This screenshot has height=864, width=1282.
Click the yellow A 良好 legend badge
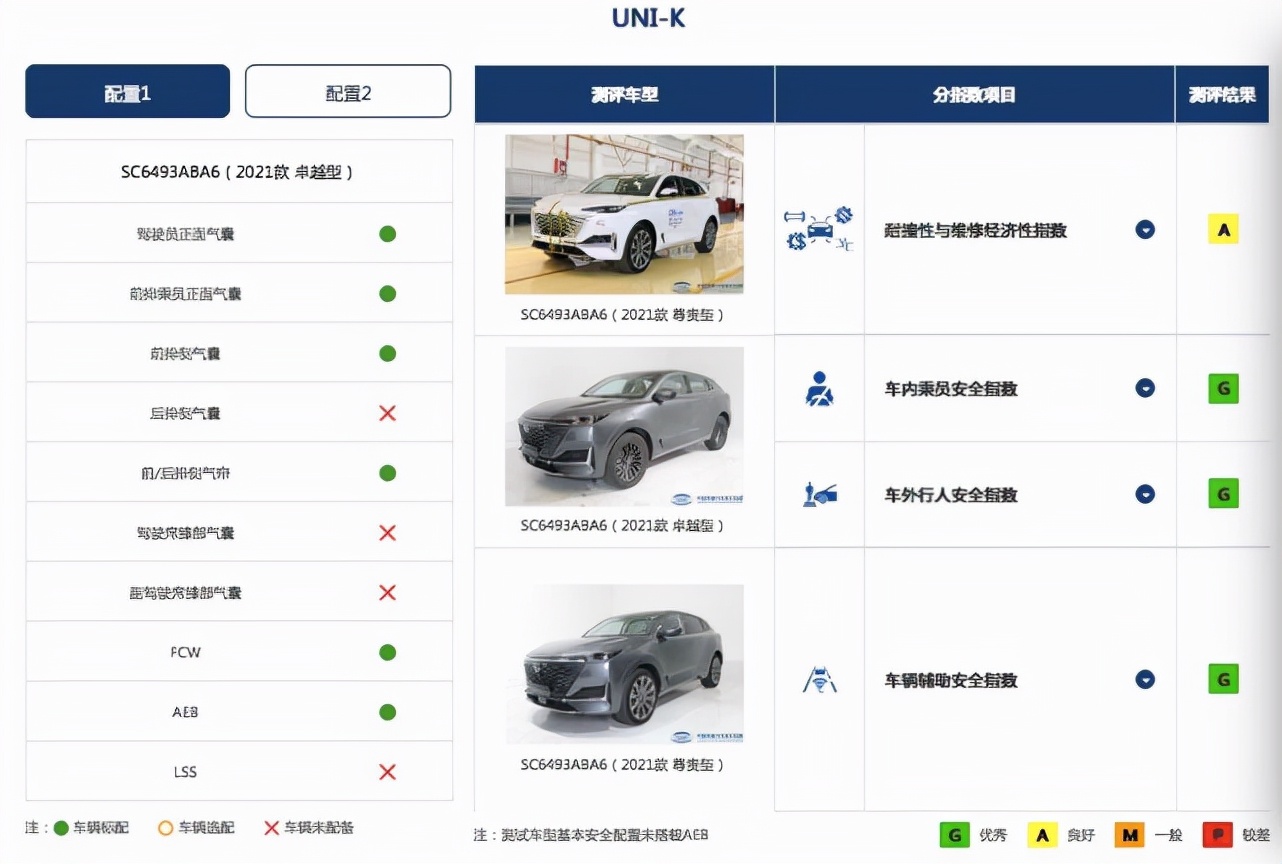pyautogui.click(x=1043, y=835)
